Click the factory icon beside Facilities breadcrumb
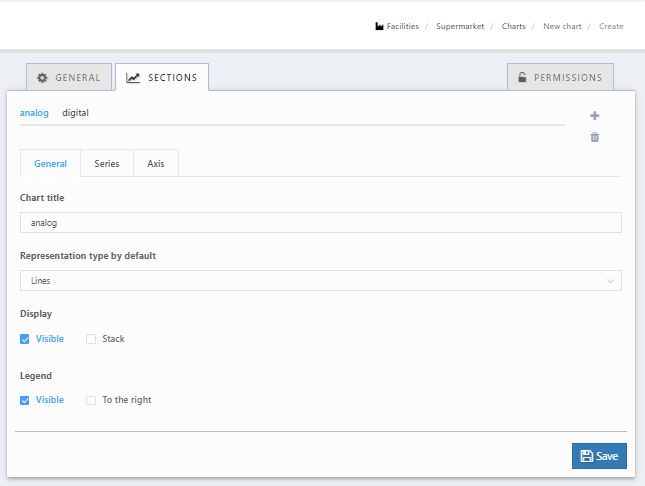The height and width of the screenshot is (486, 645). 379,26
